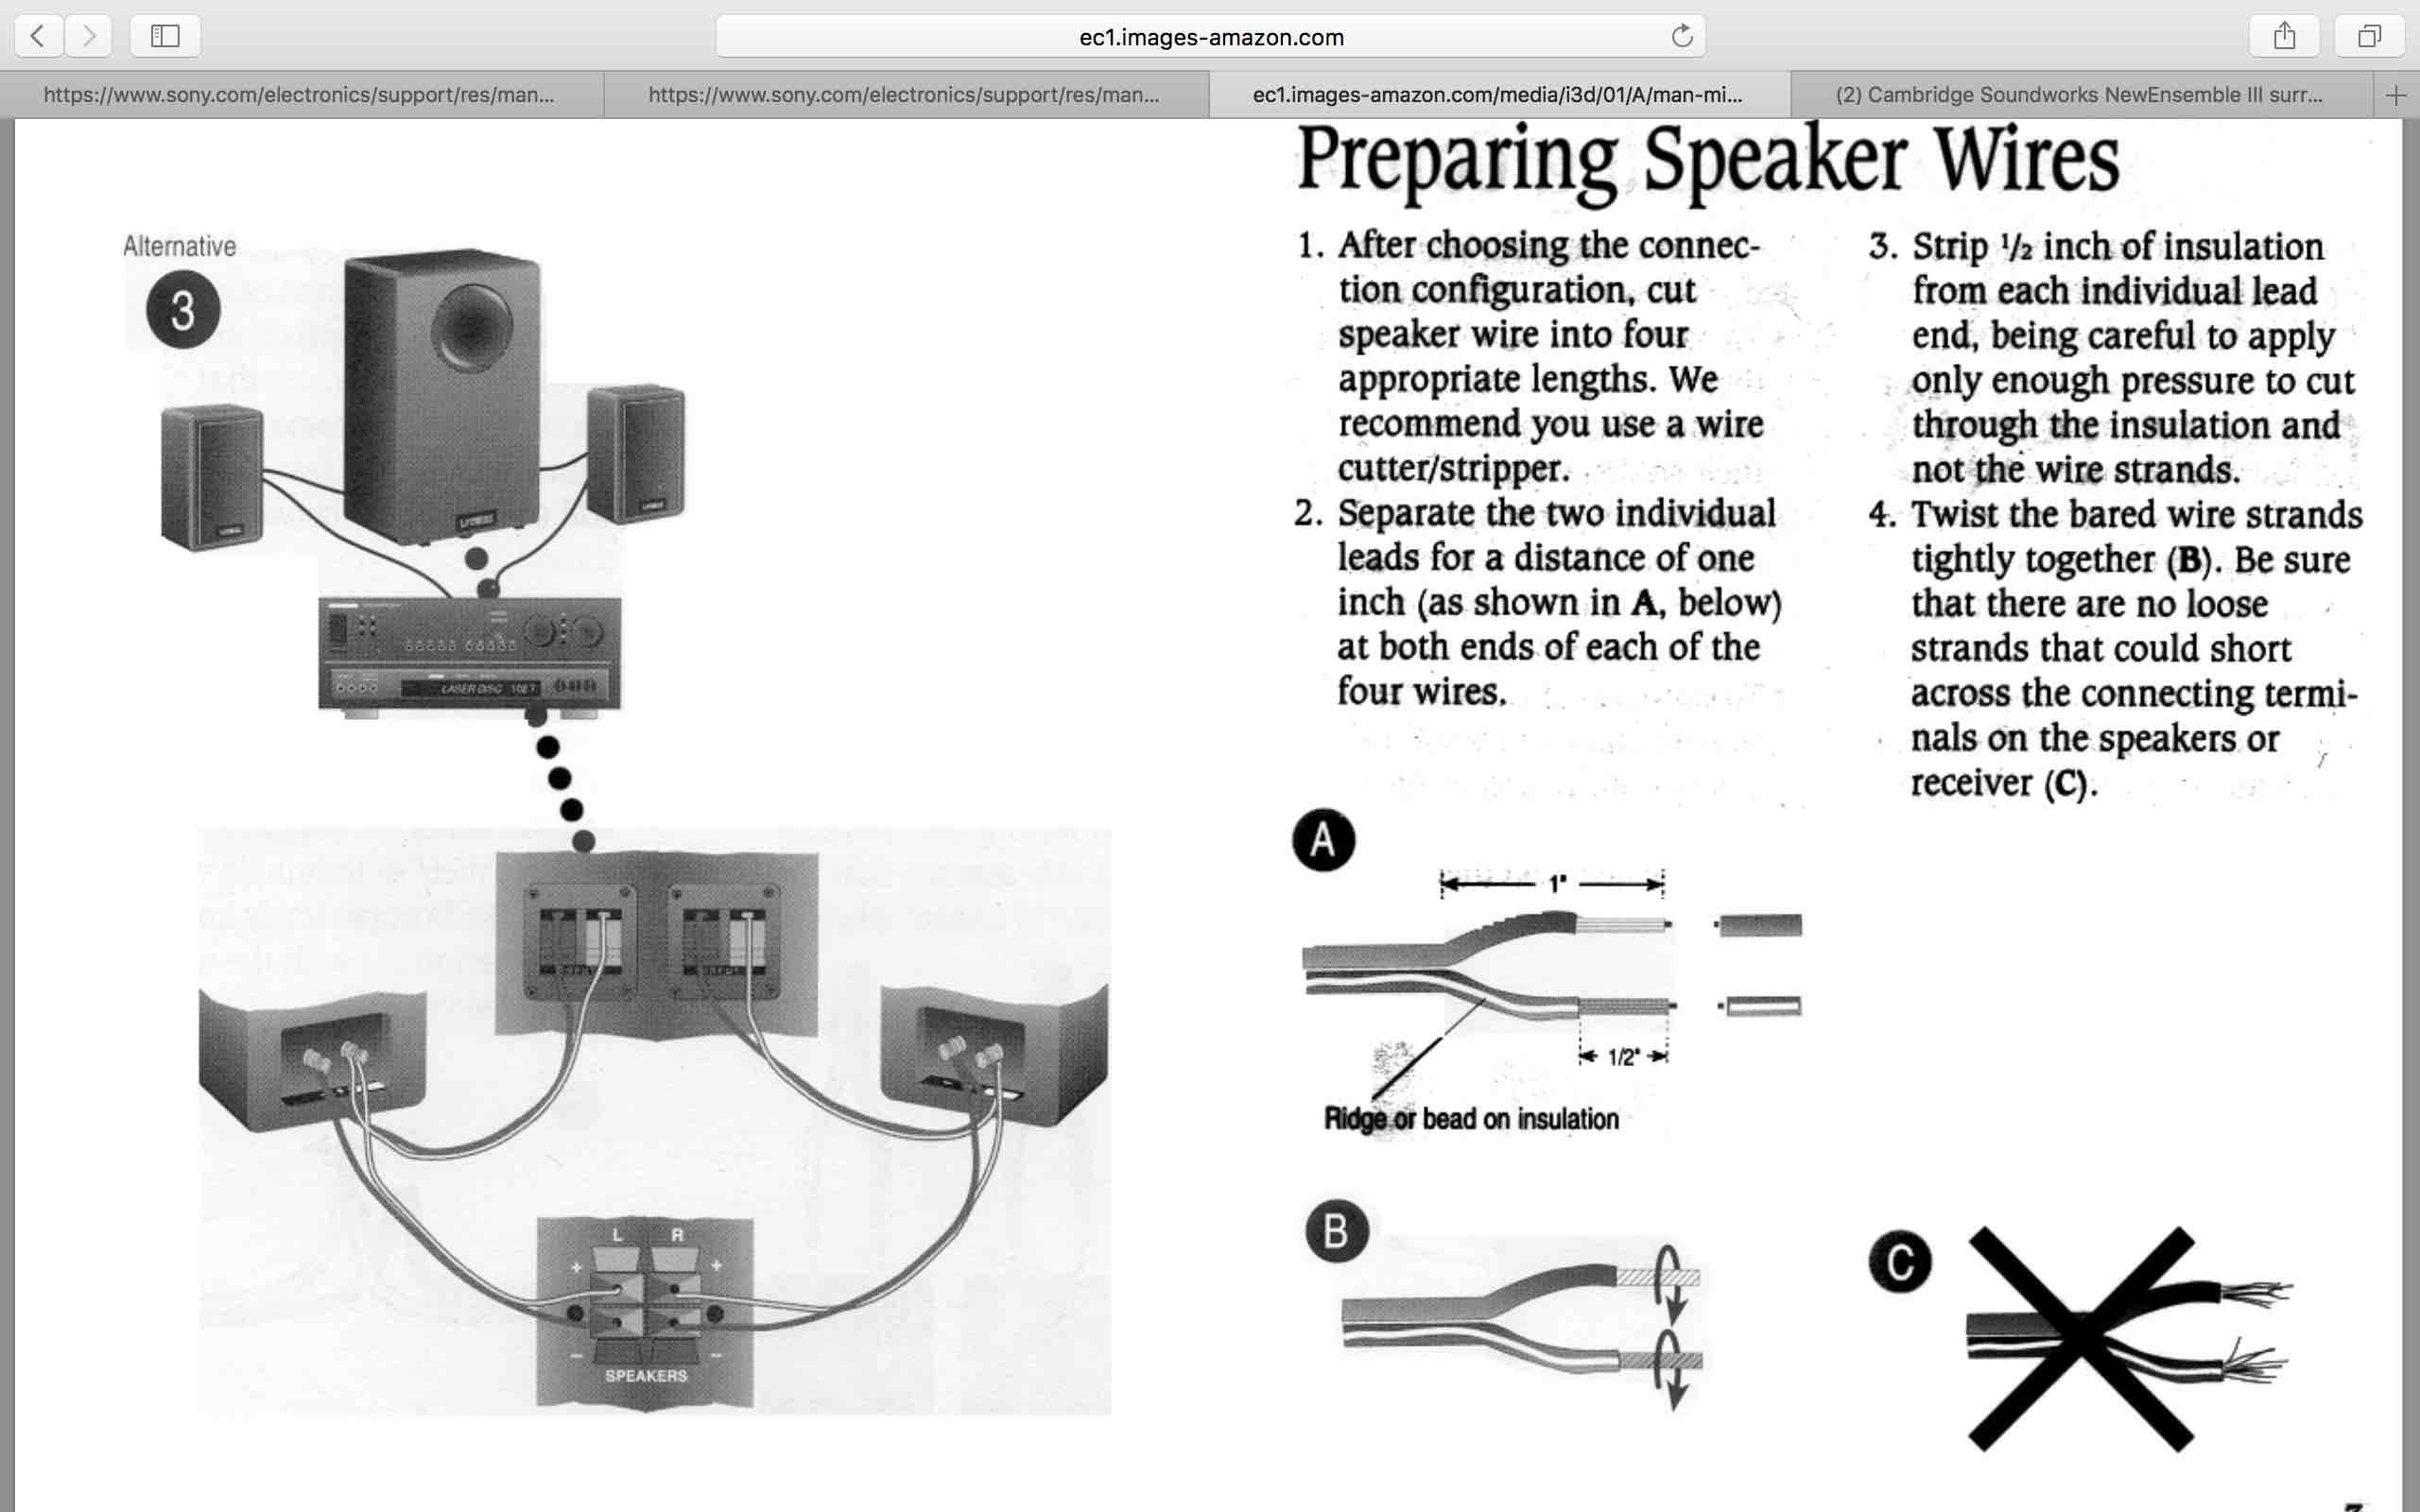The width and height of the screenshot is (2420, 1512).
Task: Click the page share icon
Action: coord(2286,35)
